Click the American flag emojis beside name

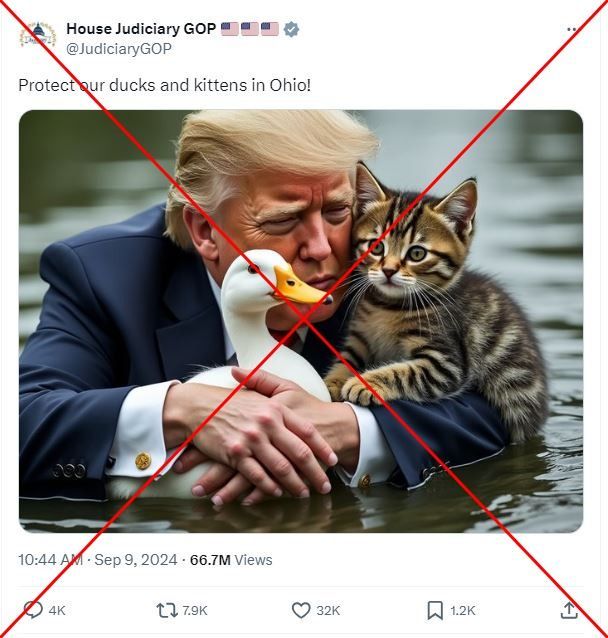(250, 29)
